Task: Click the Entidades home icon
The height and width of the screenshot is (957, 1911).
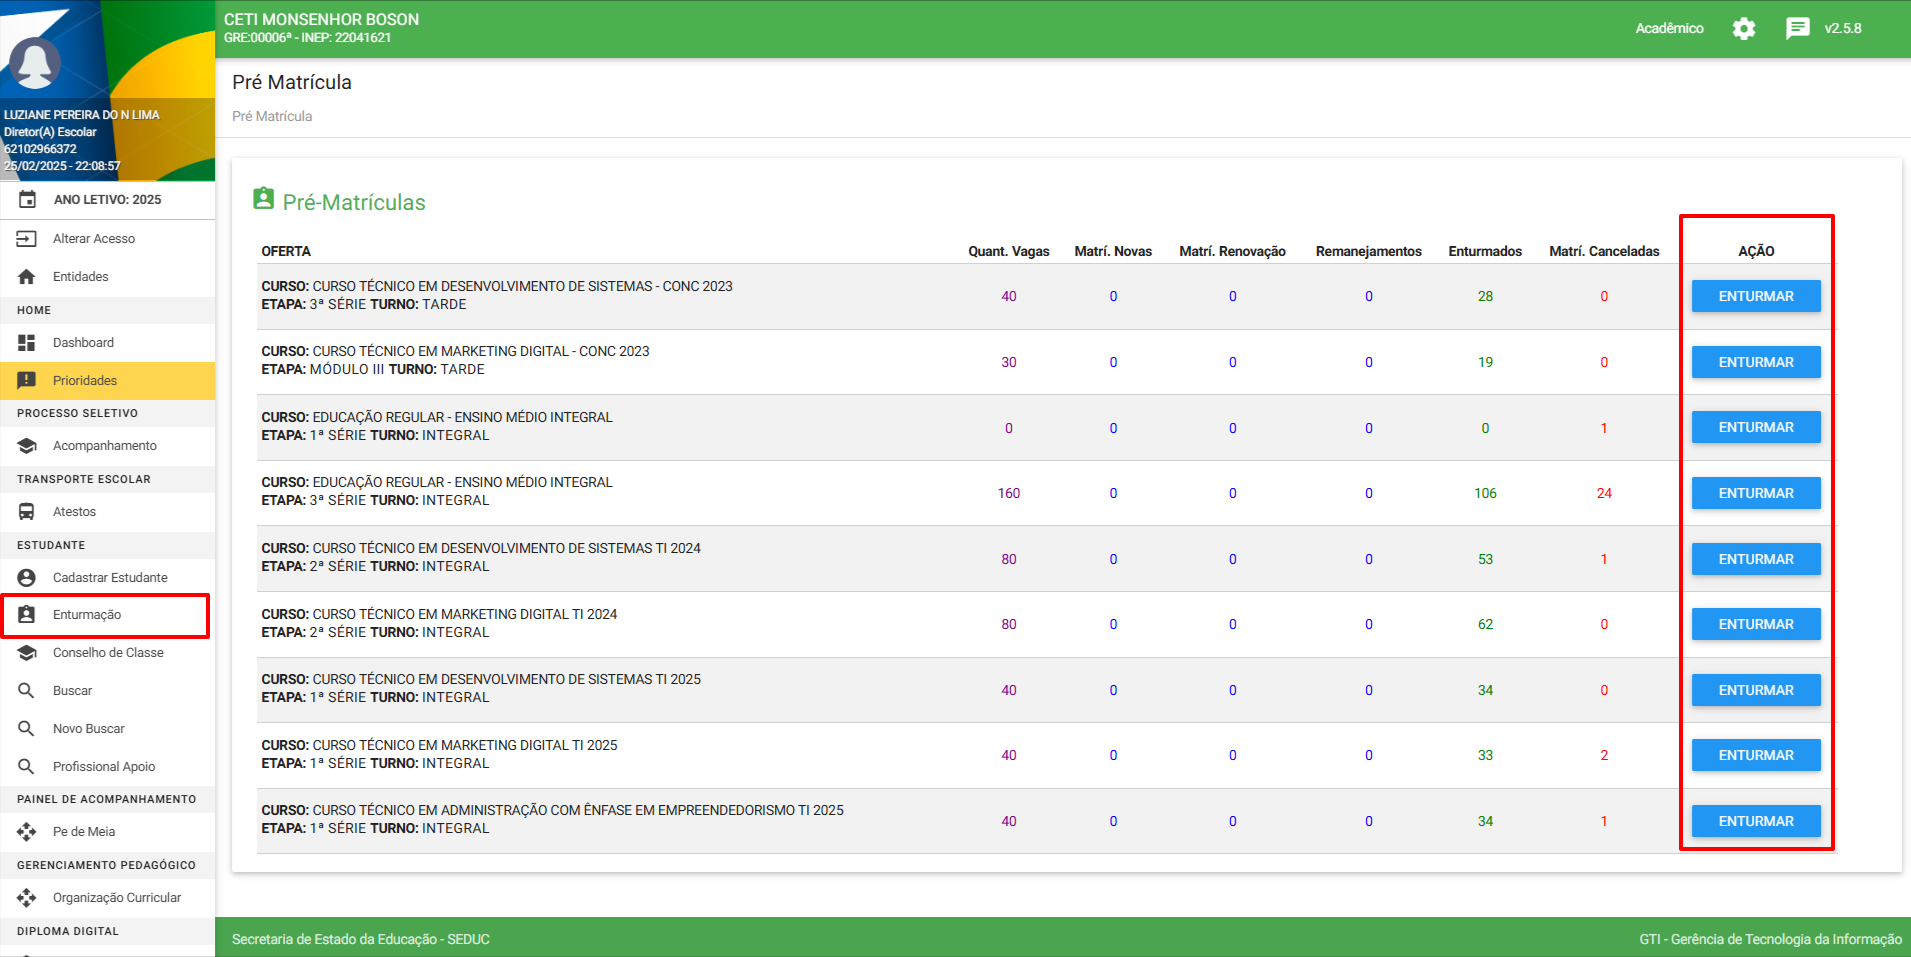Action: pos(27,277)
